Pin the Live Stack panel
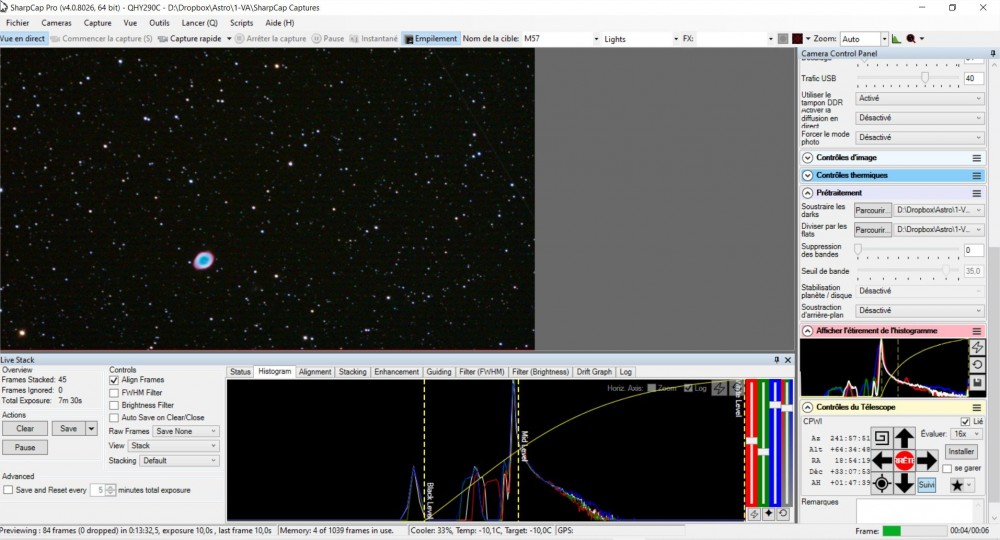Screen dimensions: 1000x540 (x=776, y=360)
